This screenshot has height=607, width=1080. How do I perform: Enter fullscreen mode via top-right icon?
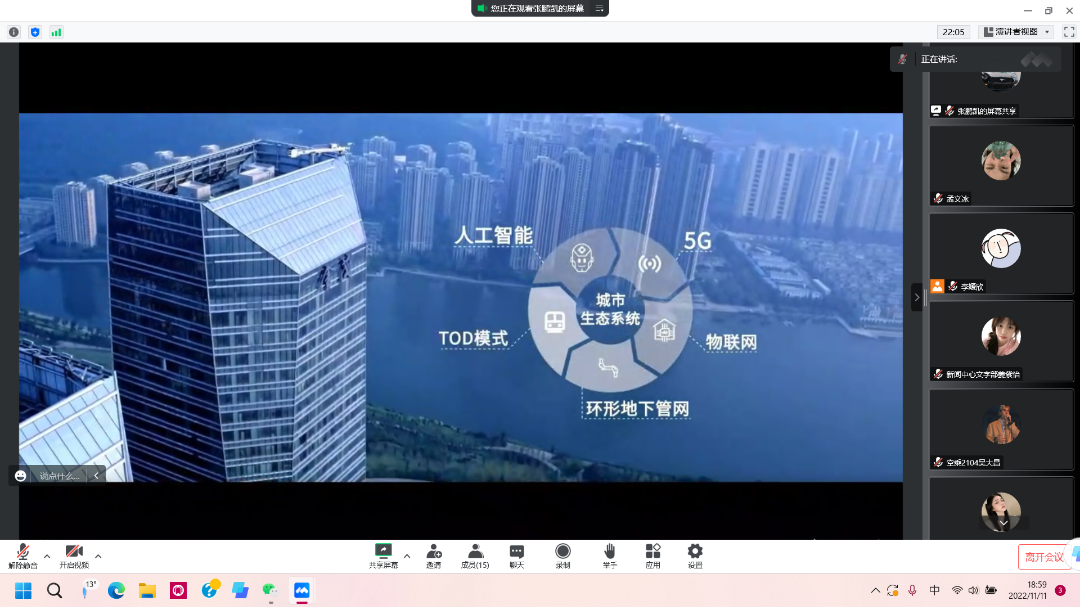point(1068,32)
